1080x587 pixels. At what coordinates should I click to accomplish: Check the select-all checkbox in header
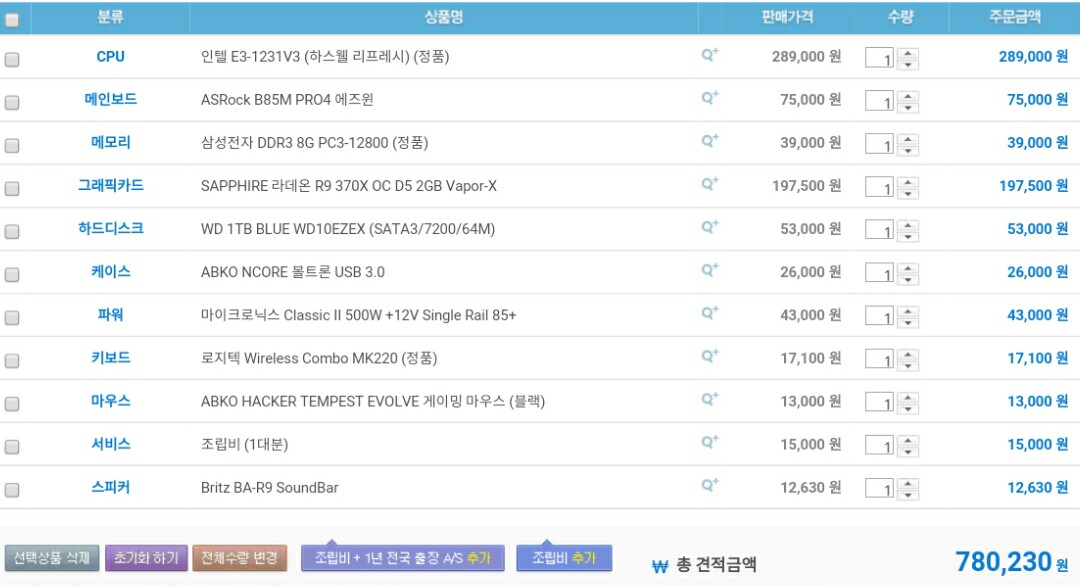(x=12, y=20)
